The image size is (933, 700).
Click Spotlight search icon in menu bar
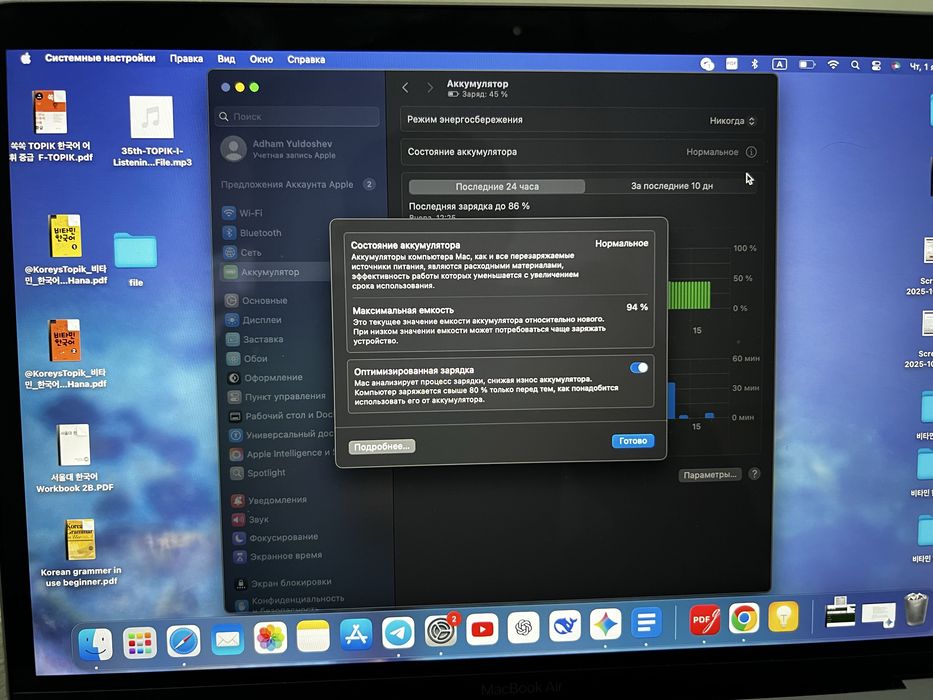tap(855, 65)
